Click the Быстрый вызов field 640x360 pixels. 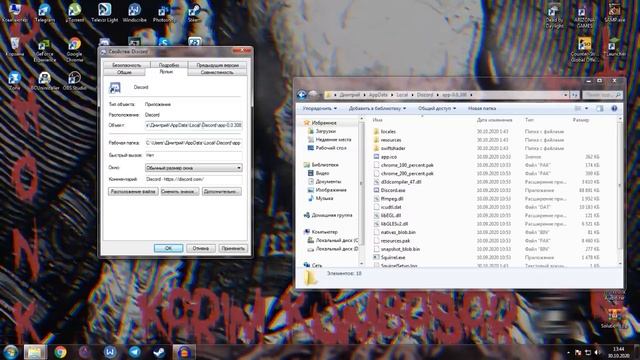pyautogui.click(x=194, y=155)
